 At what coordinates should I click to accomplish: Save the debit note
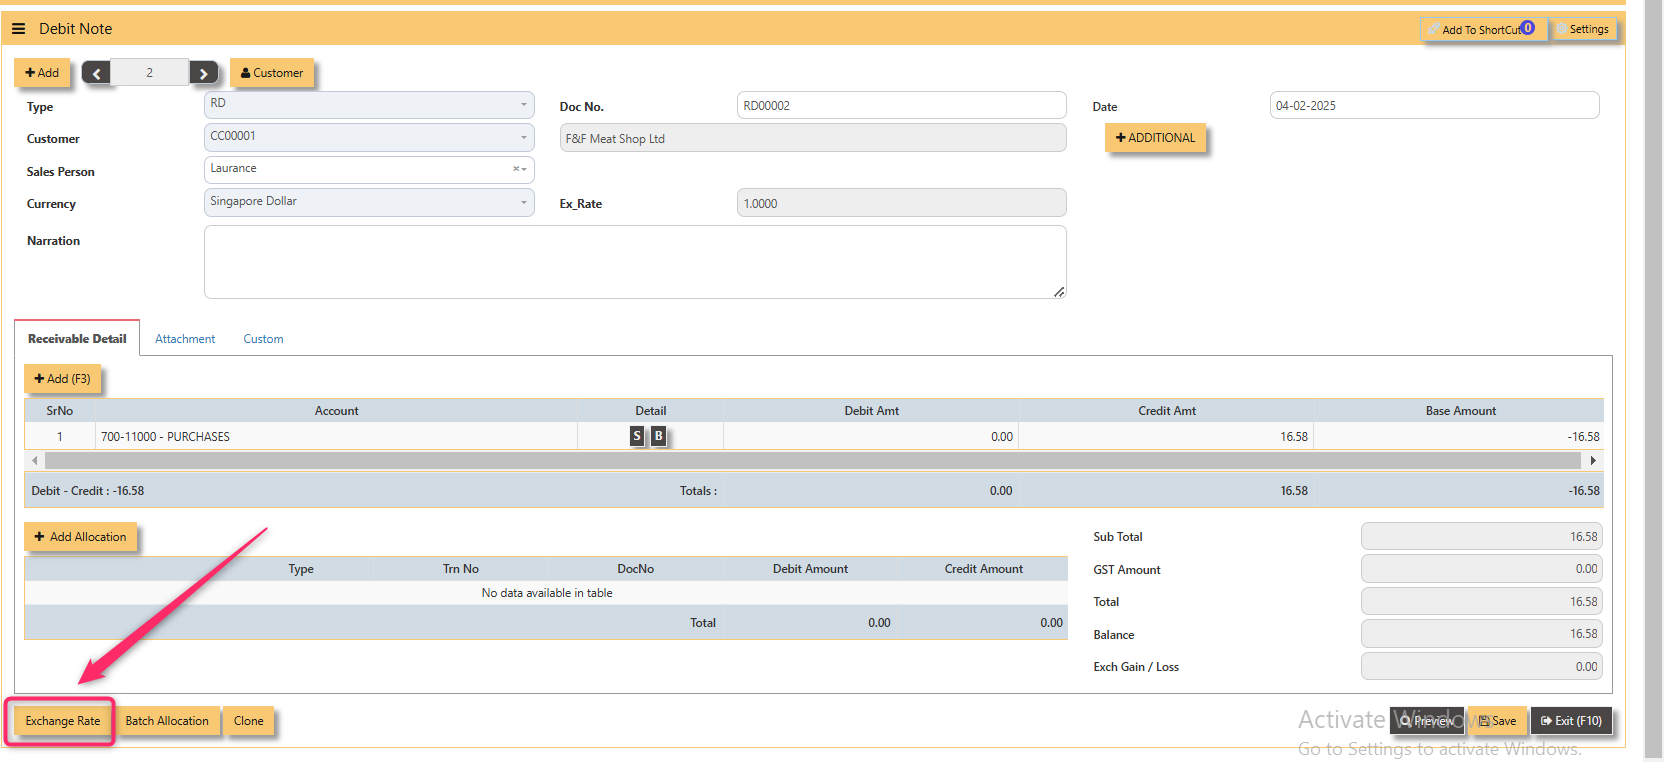1497,721
